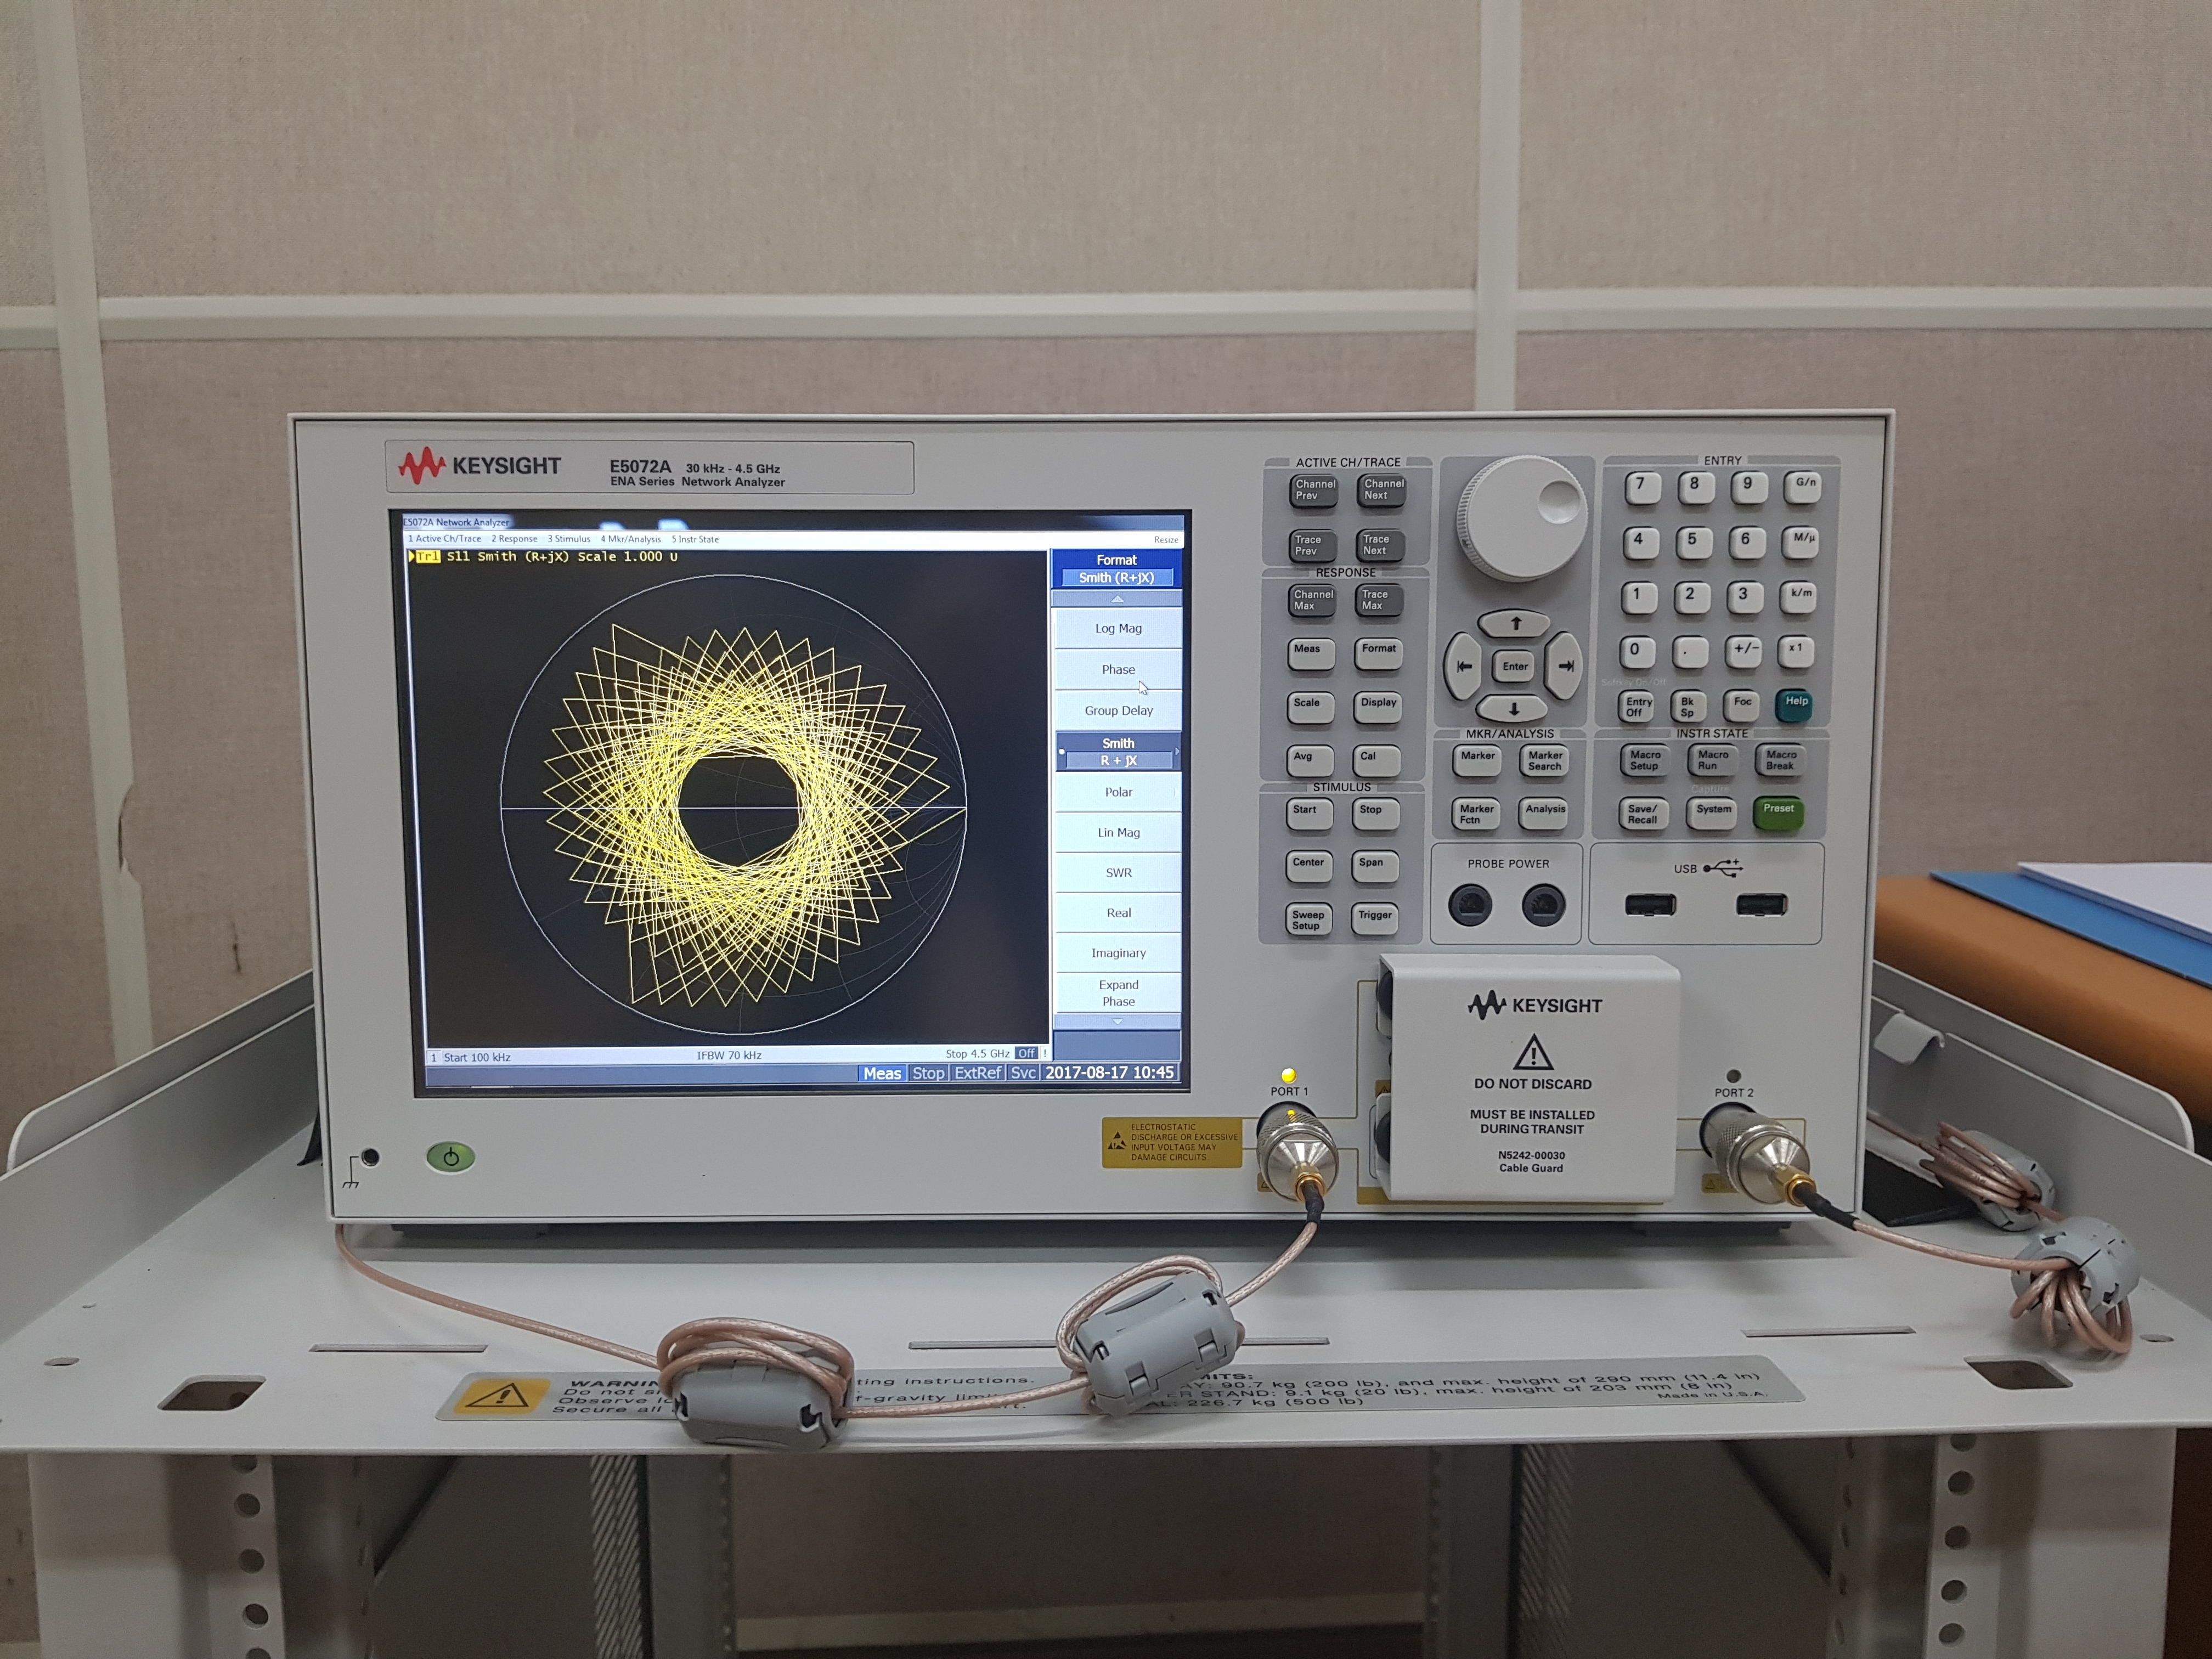Open the Polar format submenu softkey
Viewport: 2212px width, 1659px height.
pyautogui.click(x=1118, y=791)
